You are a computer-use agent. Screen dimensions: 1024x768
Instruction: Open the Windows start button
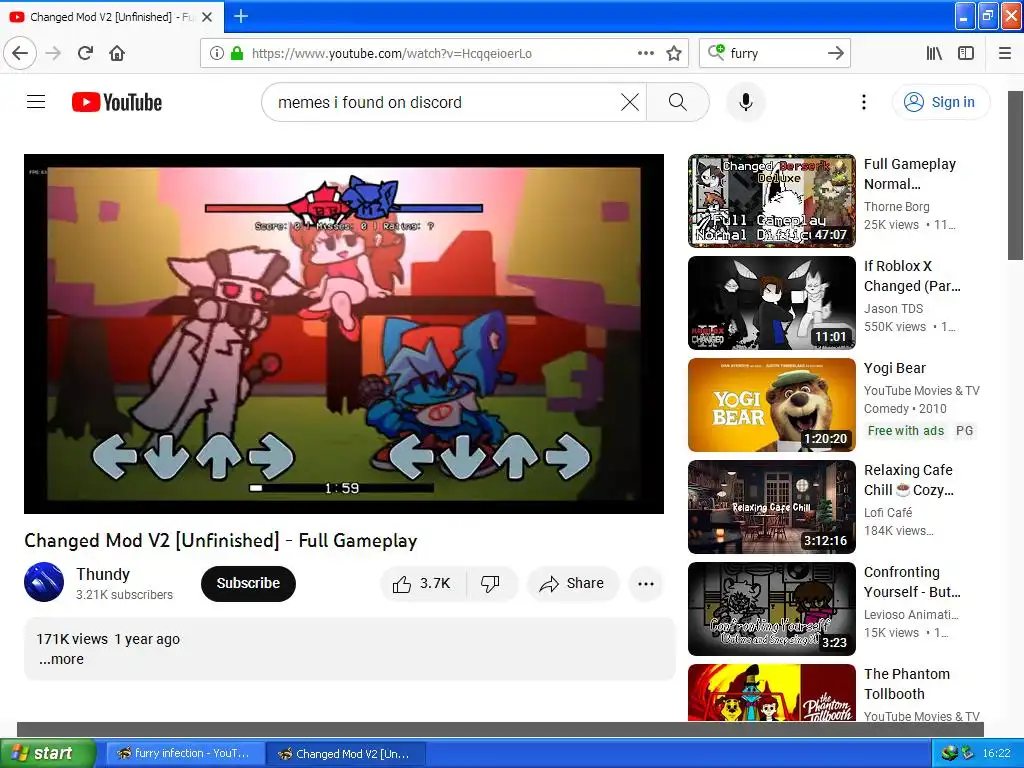[x=48, y=753]
